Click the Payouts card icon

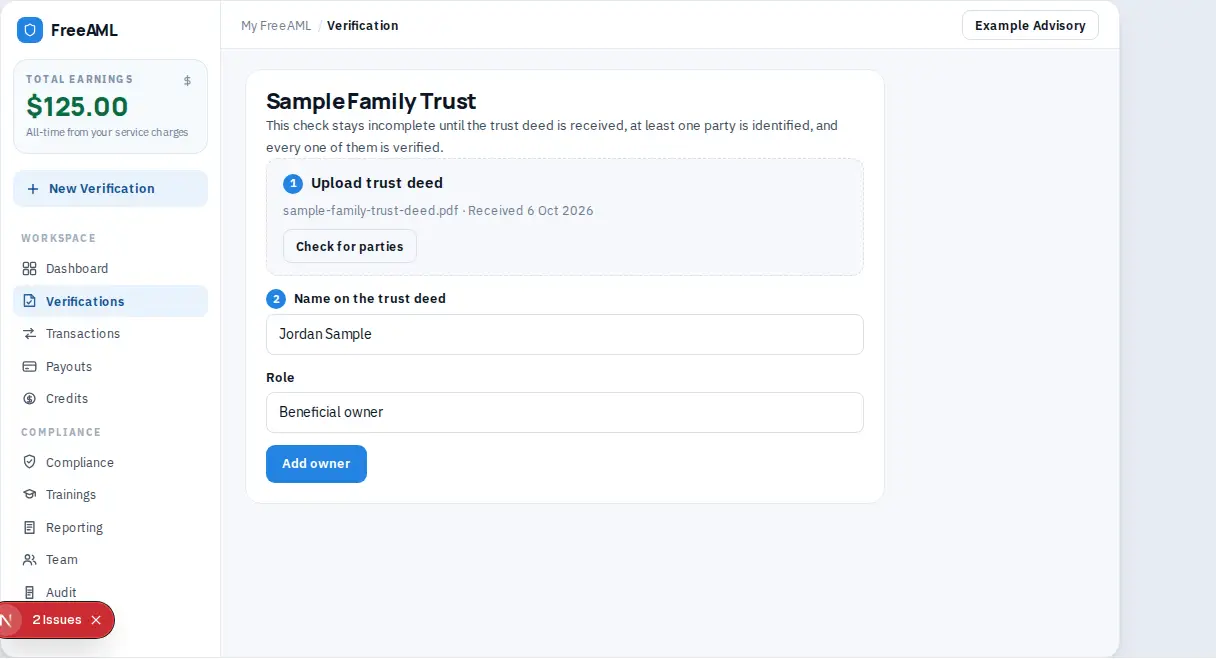[x=29, y=367]
